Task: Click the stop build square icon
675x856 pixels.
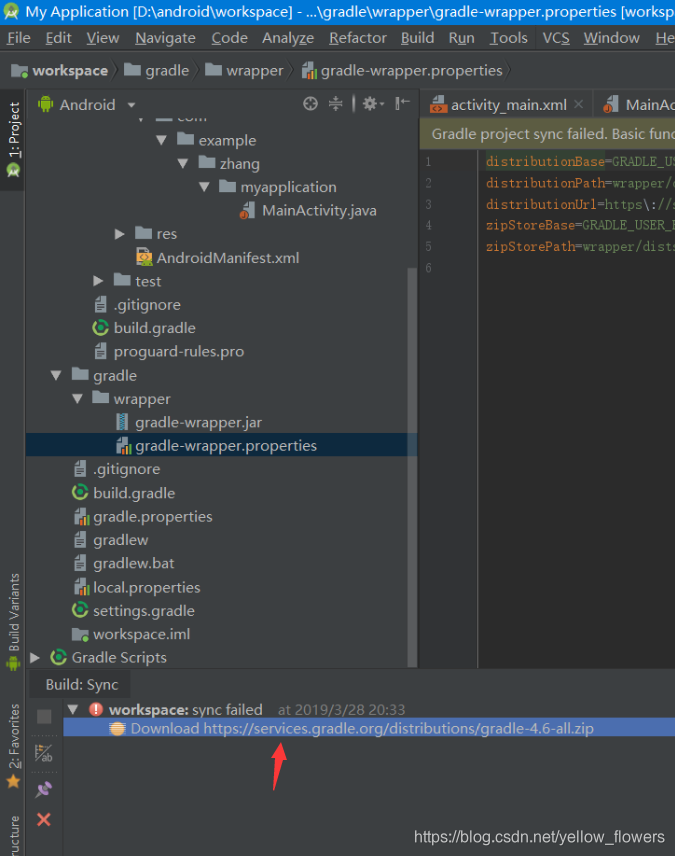Action: coord(44,717)
